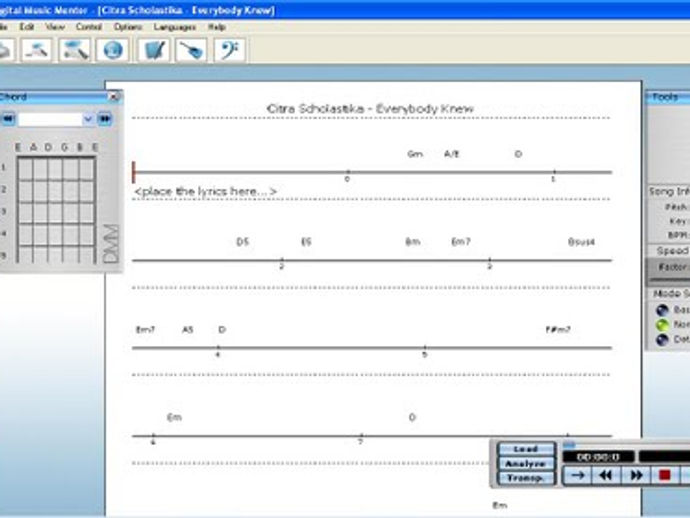Click measure marker 0 on timeline
Screen dimensions: 690x518
point(347,179)
